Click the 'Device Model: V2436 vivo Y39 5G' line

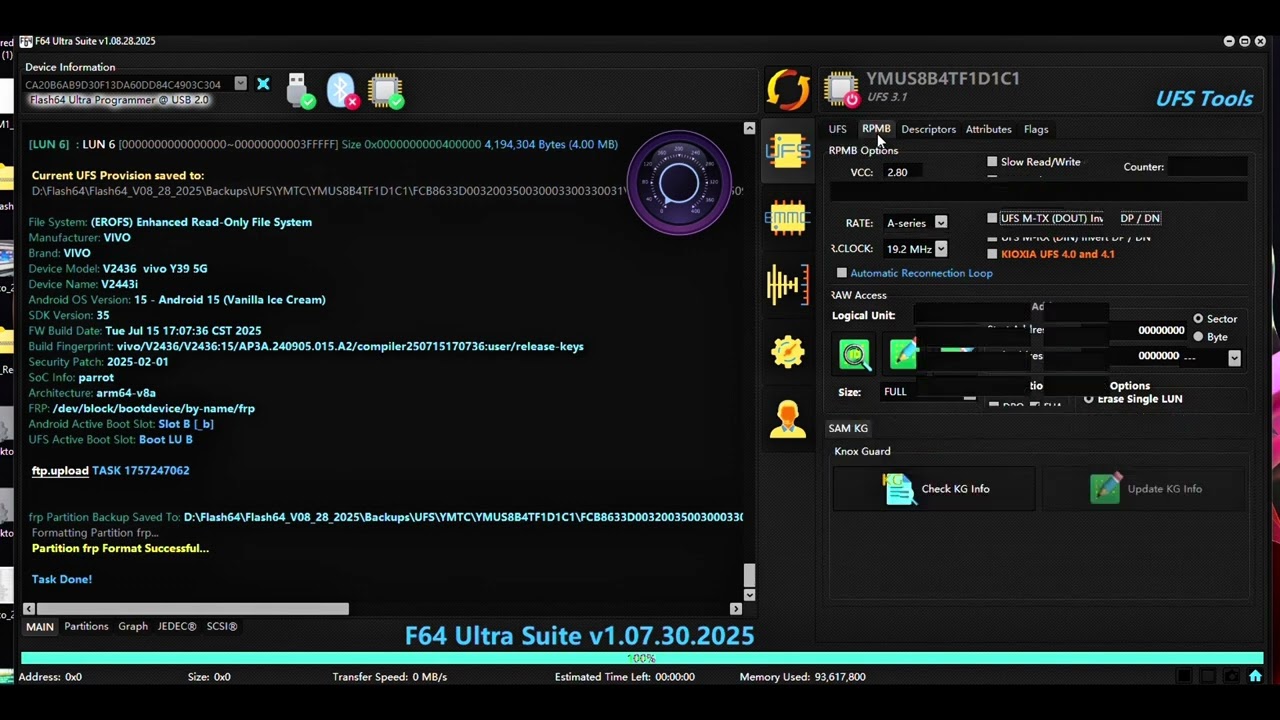pos(118,269)
